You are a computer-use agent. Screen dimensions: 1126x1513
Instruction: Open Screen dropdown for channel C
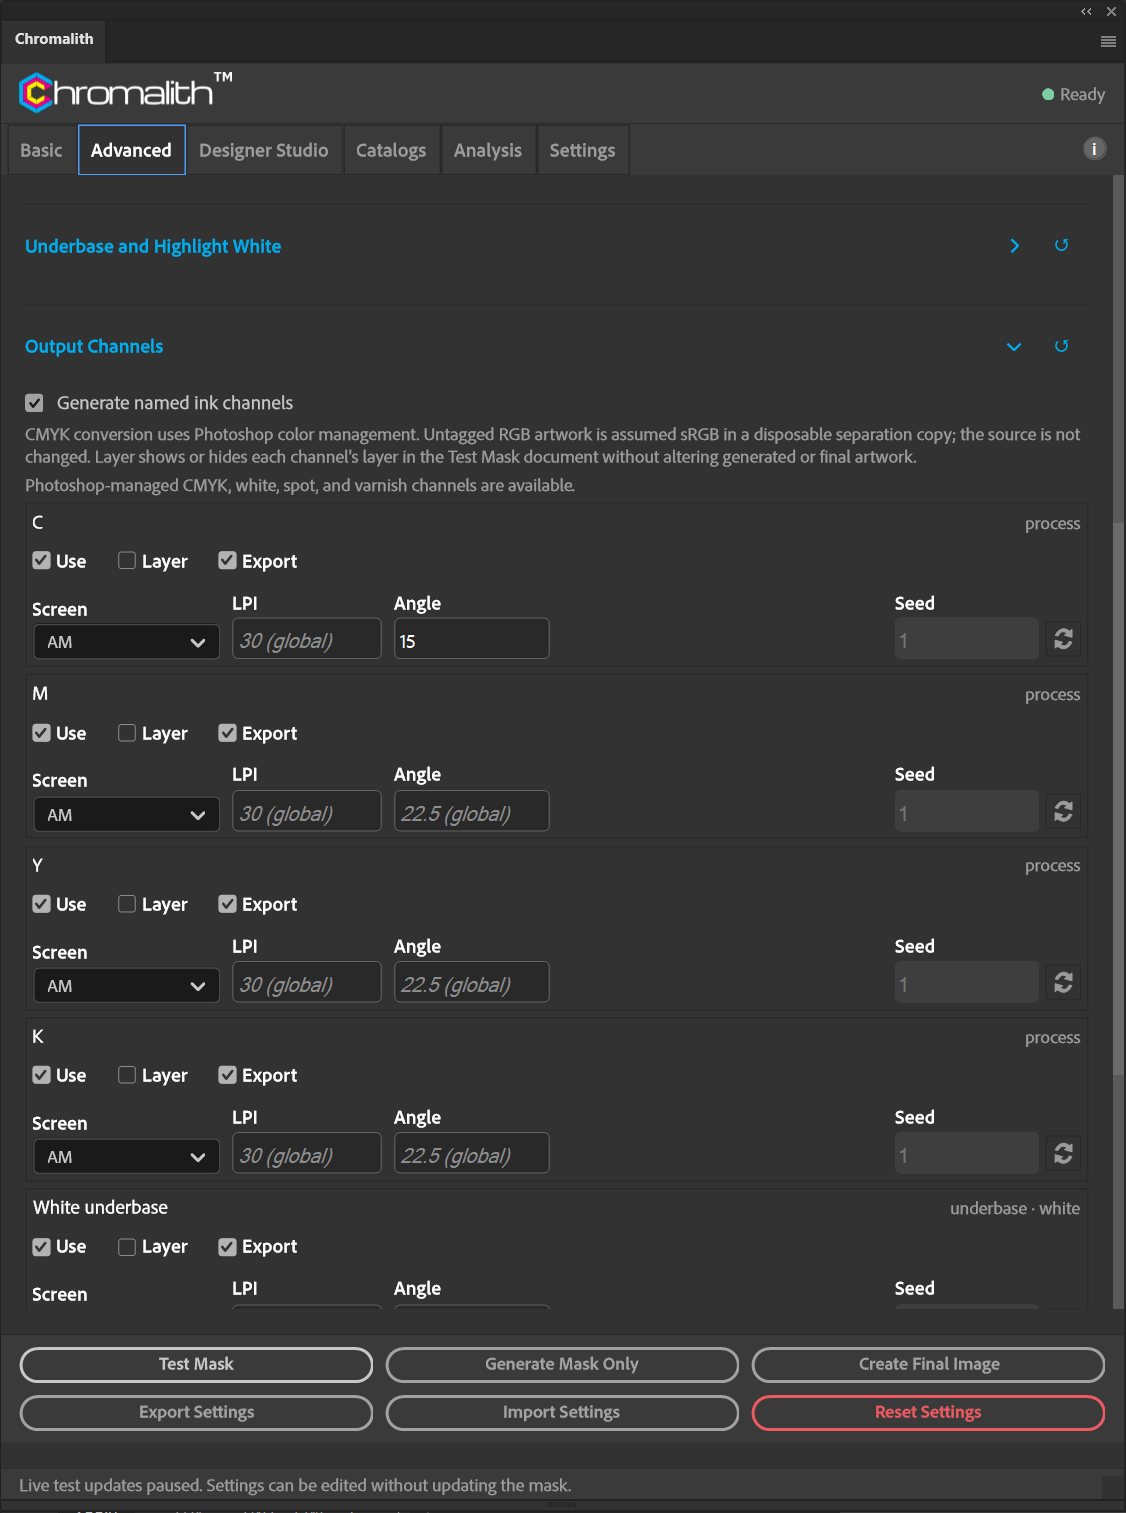click(x=126, y=642)
